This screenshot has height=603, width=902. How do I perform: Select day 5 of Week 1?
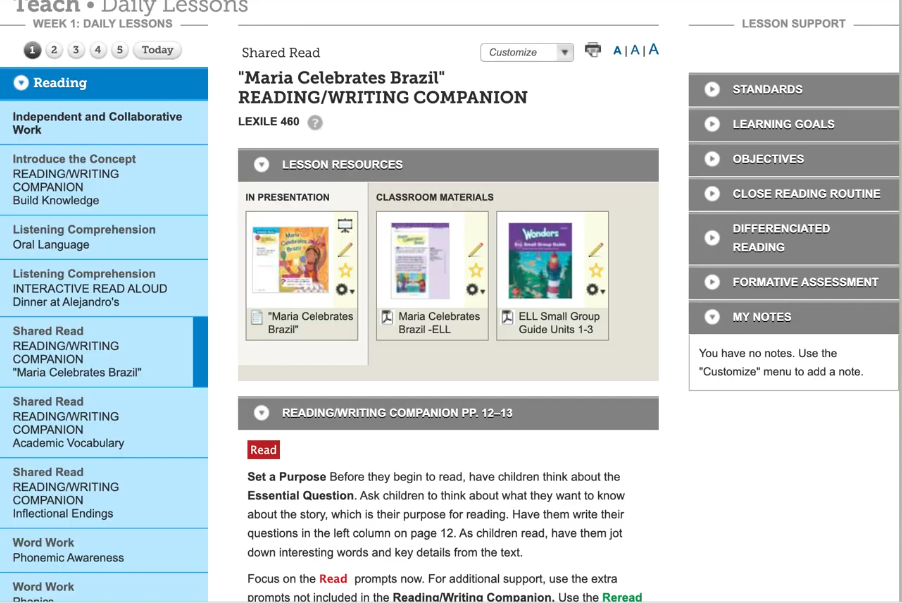(x=119, y=49)
